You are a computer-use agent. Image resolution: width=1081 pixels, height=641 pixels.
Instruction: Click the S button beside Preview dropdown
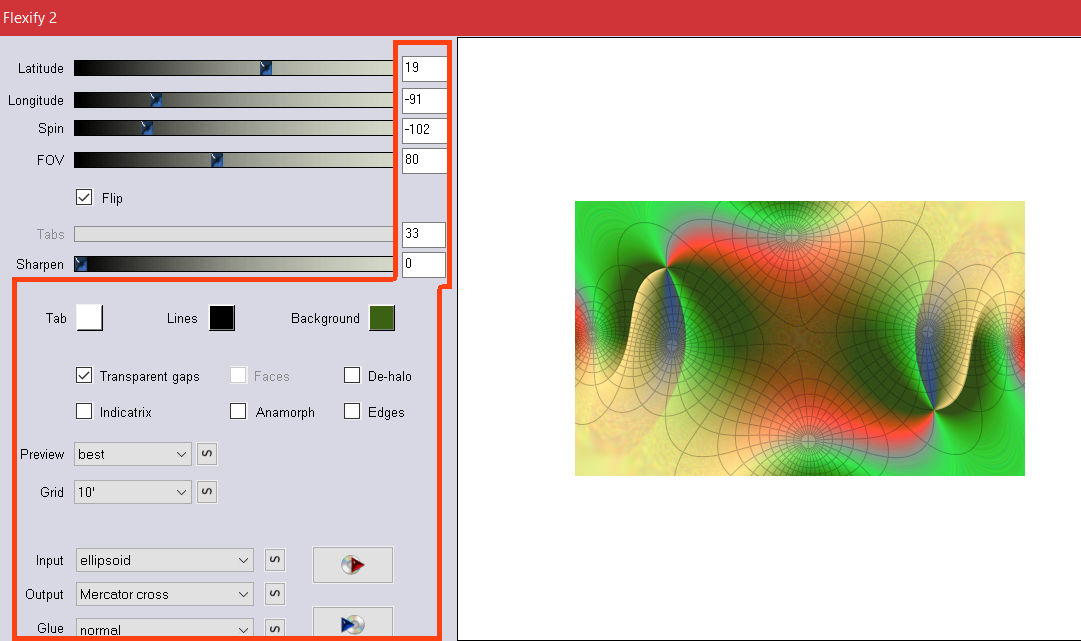coord(206,454)
